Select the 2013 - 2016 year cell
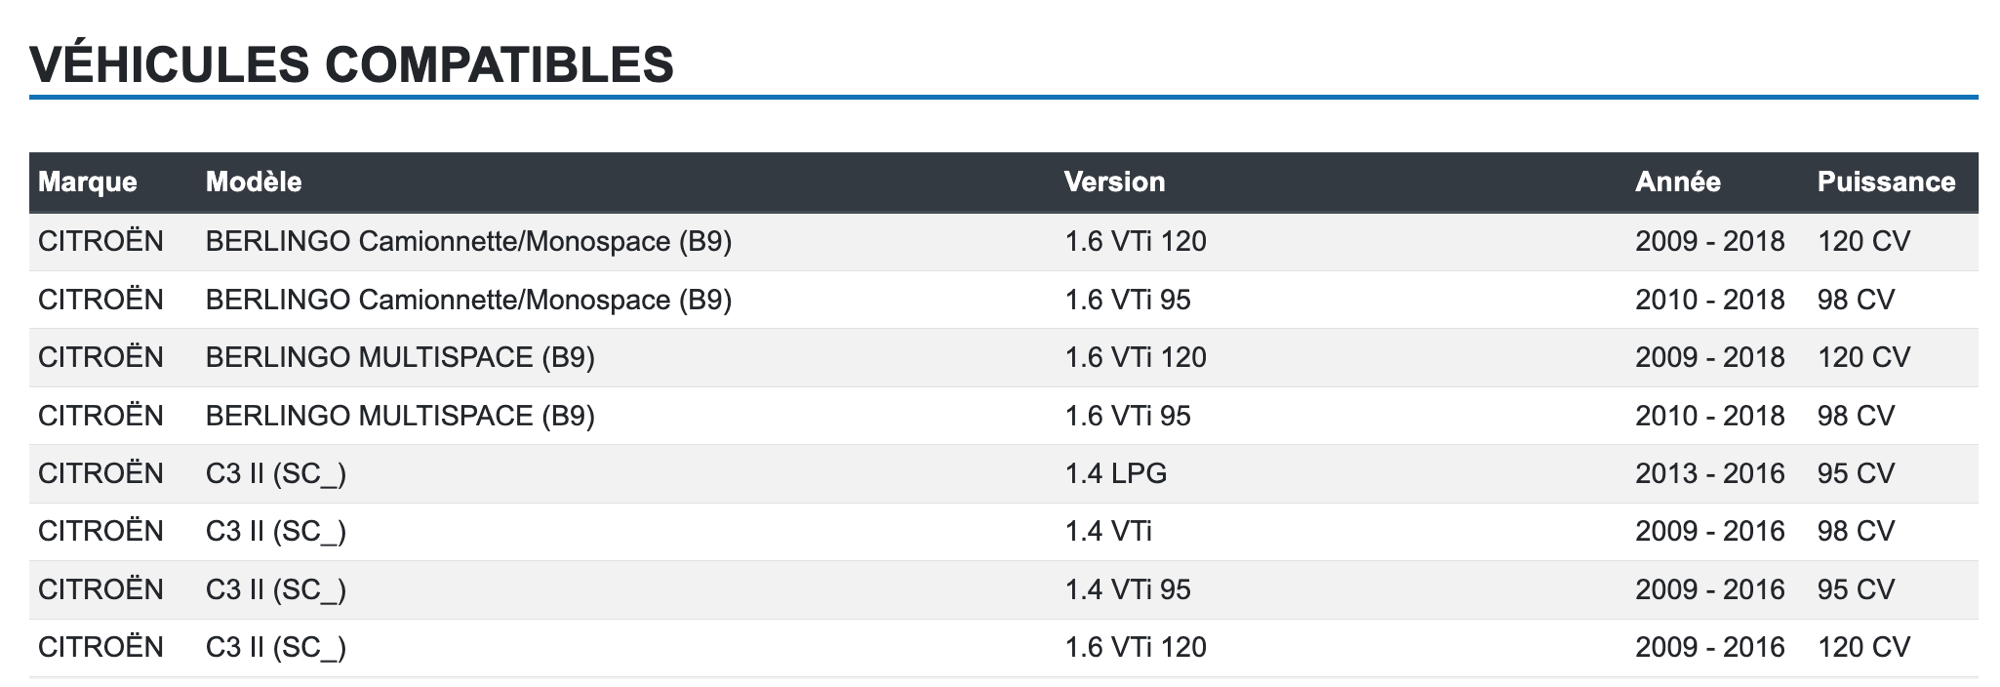 tap(1709, 473)
